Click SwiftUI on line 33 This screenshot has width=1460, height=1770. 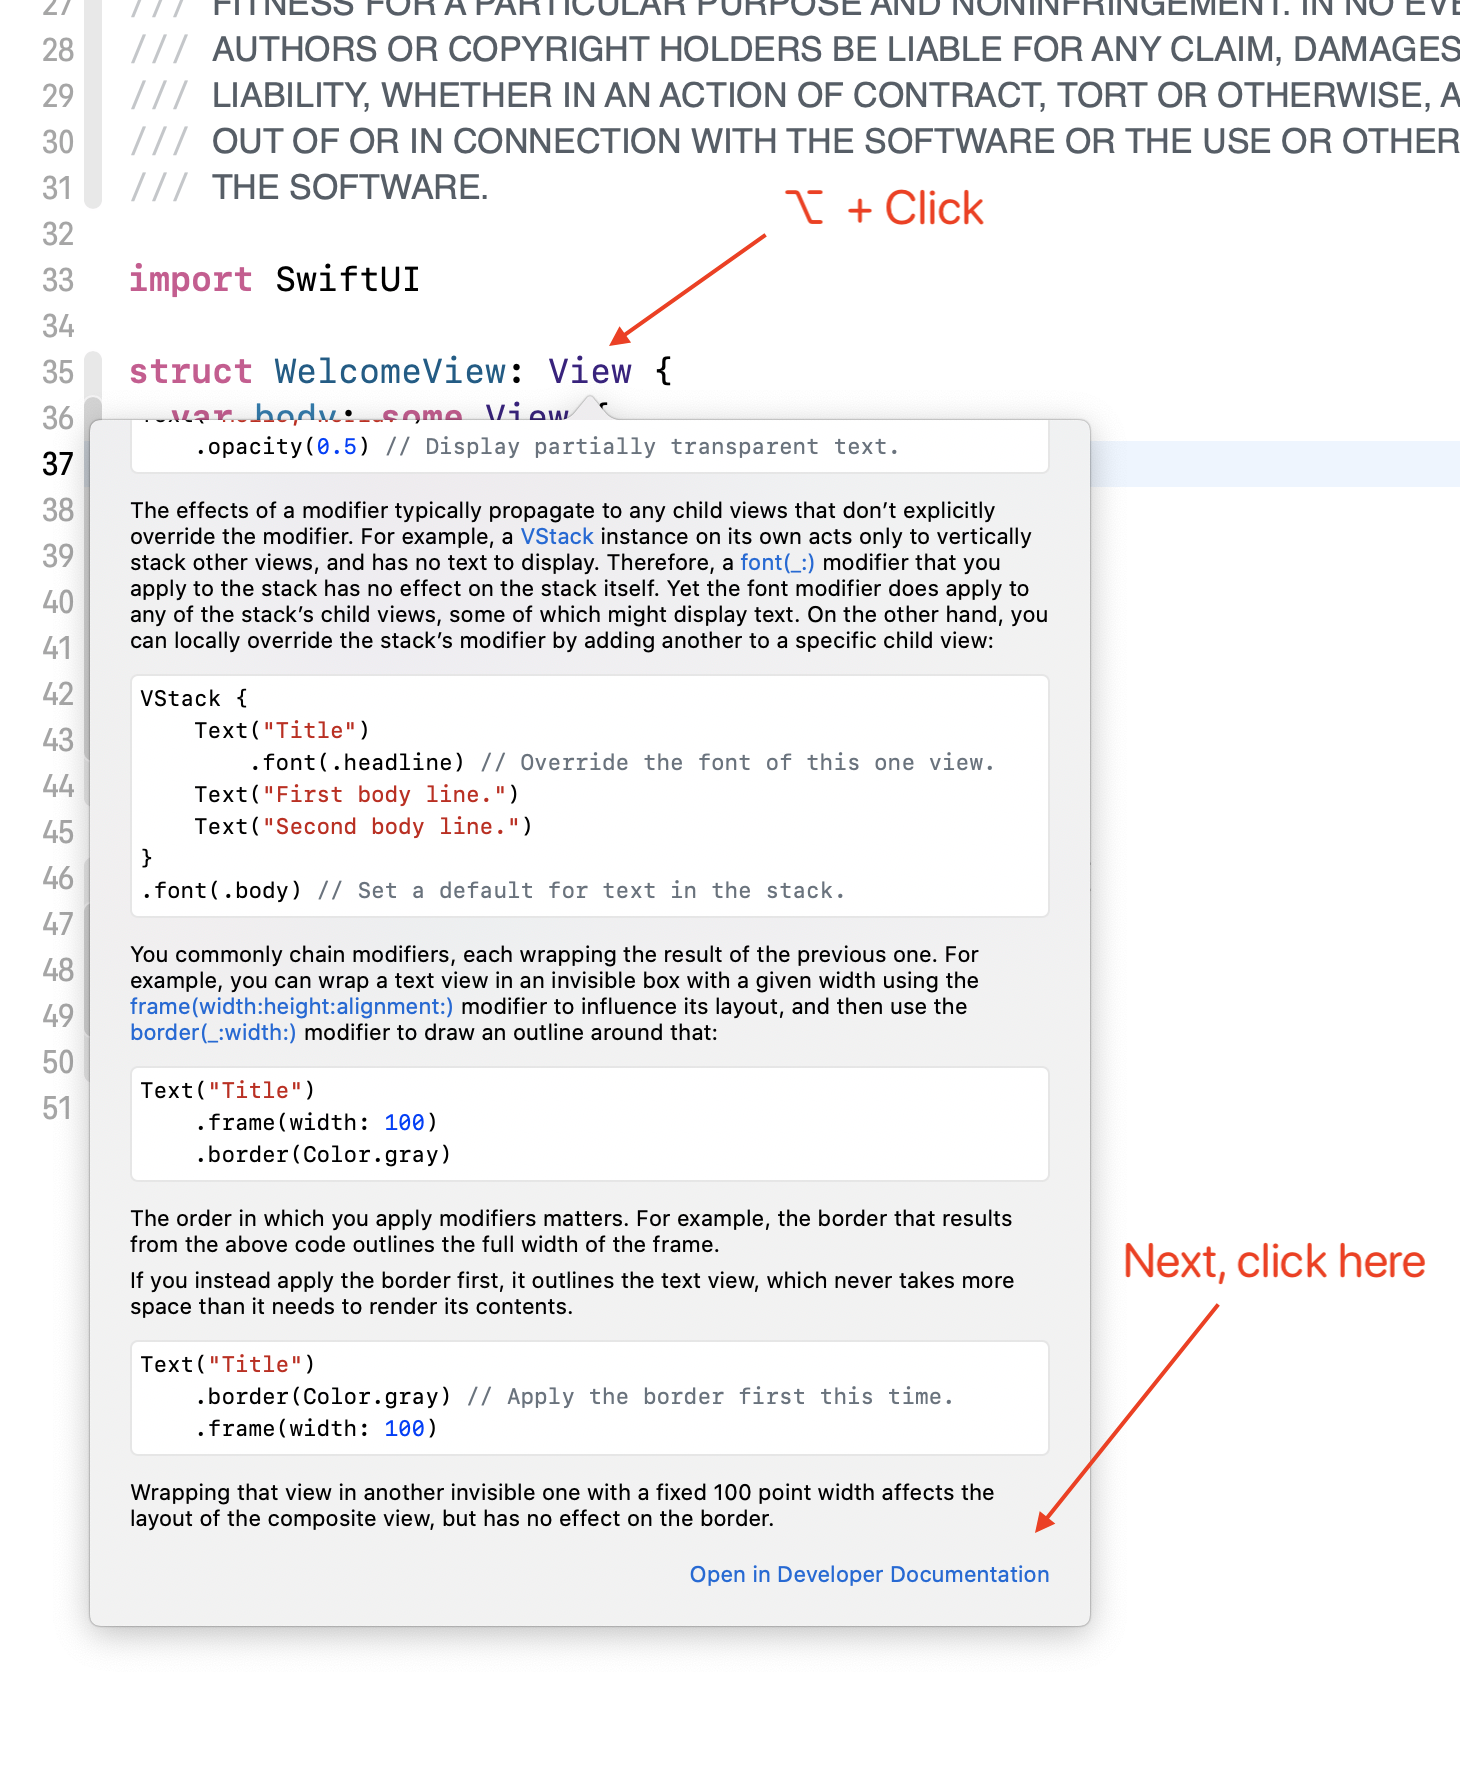pos(347,279)
